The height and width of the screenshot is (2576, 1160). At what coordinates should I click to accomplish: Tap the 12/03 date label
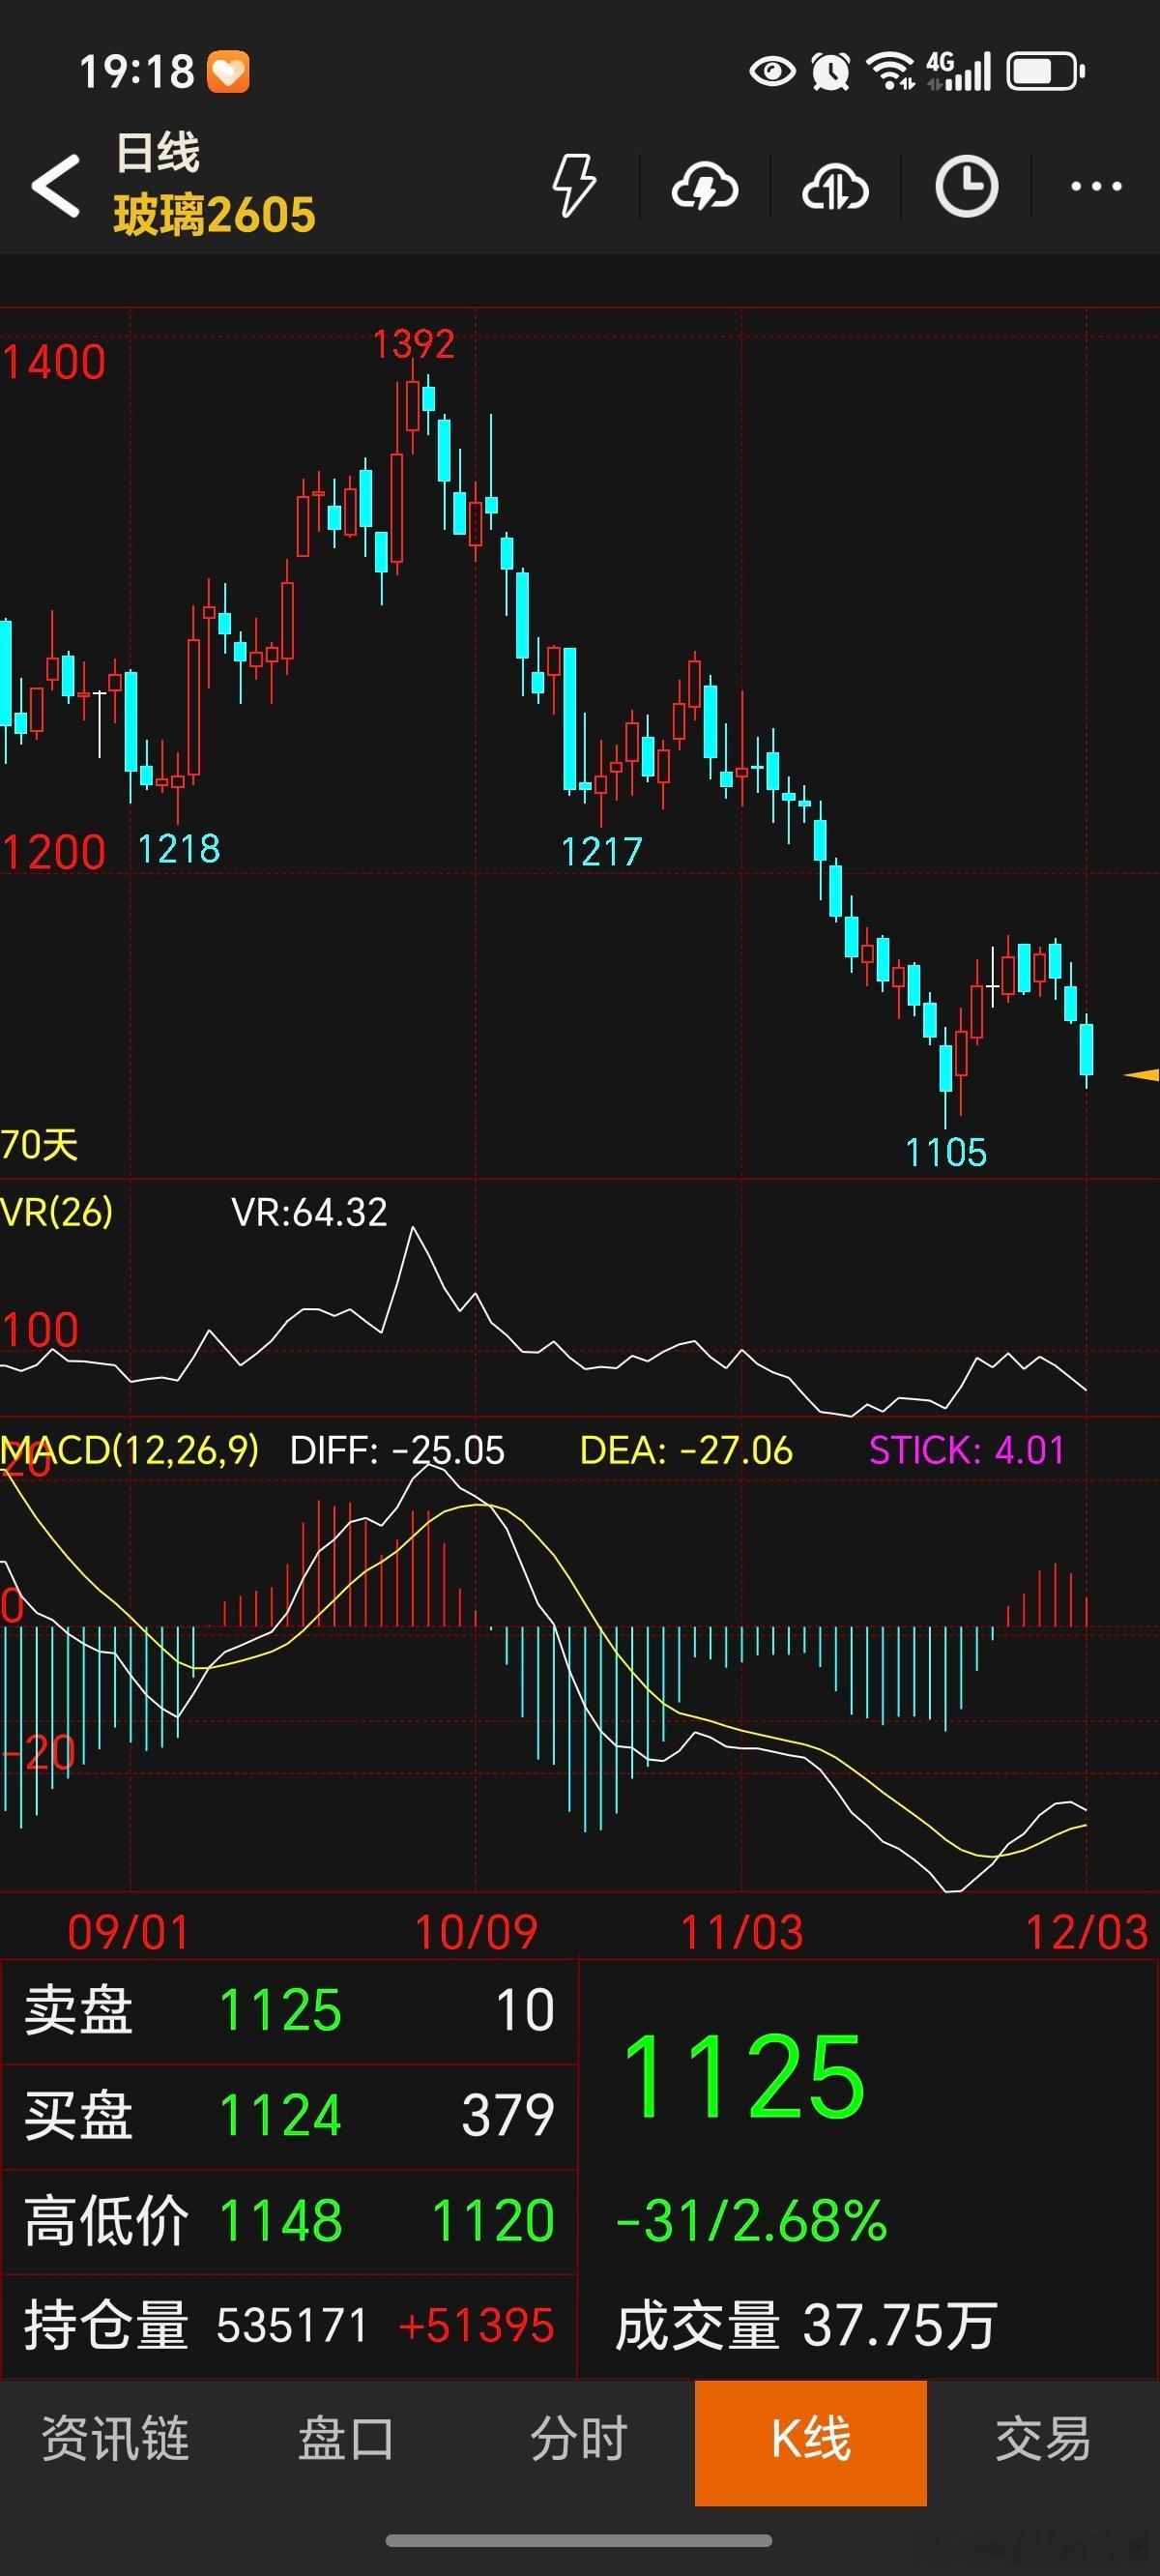pos(1087,1932)
